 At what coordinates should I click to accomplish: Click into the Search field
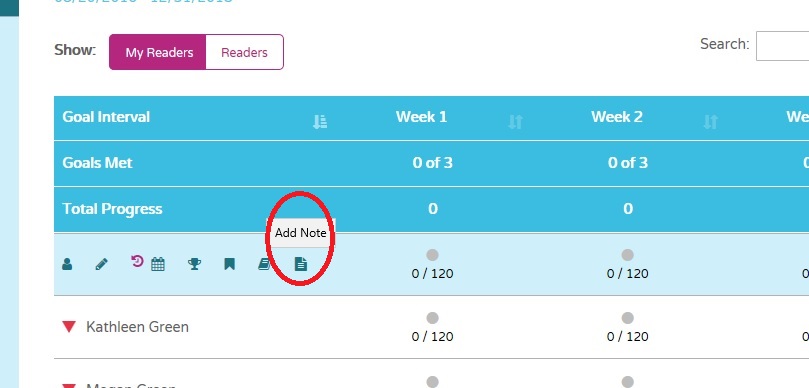pos(782,46)
